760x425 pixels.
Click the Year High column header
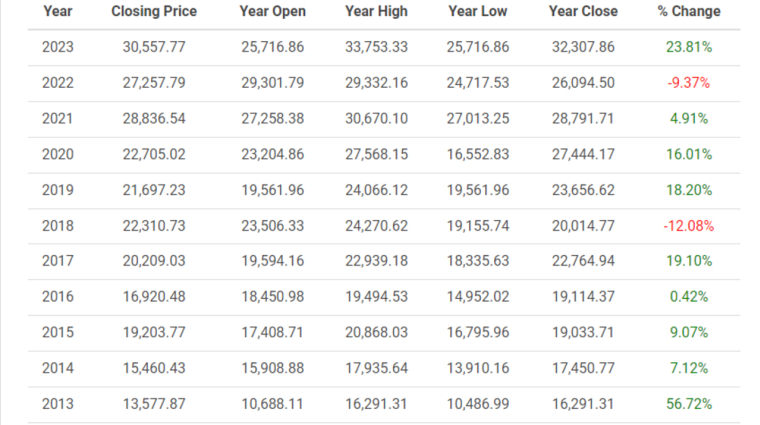(376, 12)
